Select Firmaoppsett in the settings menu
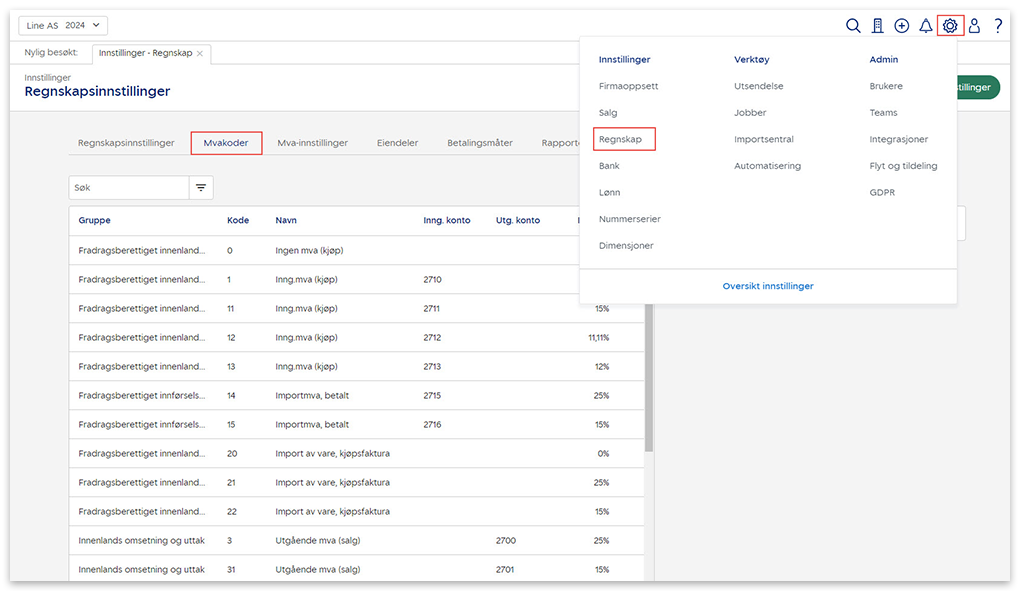This screenshot has width=1020, height=591. 628,86
